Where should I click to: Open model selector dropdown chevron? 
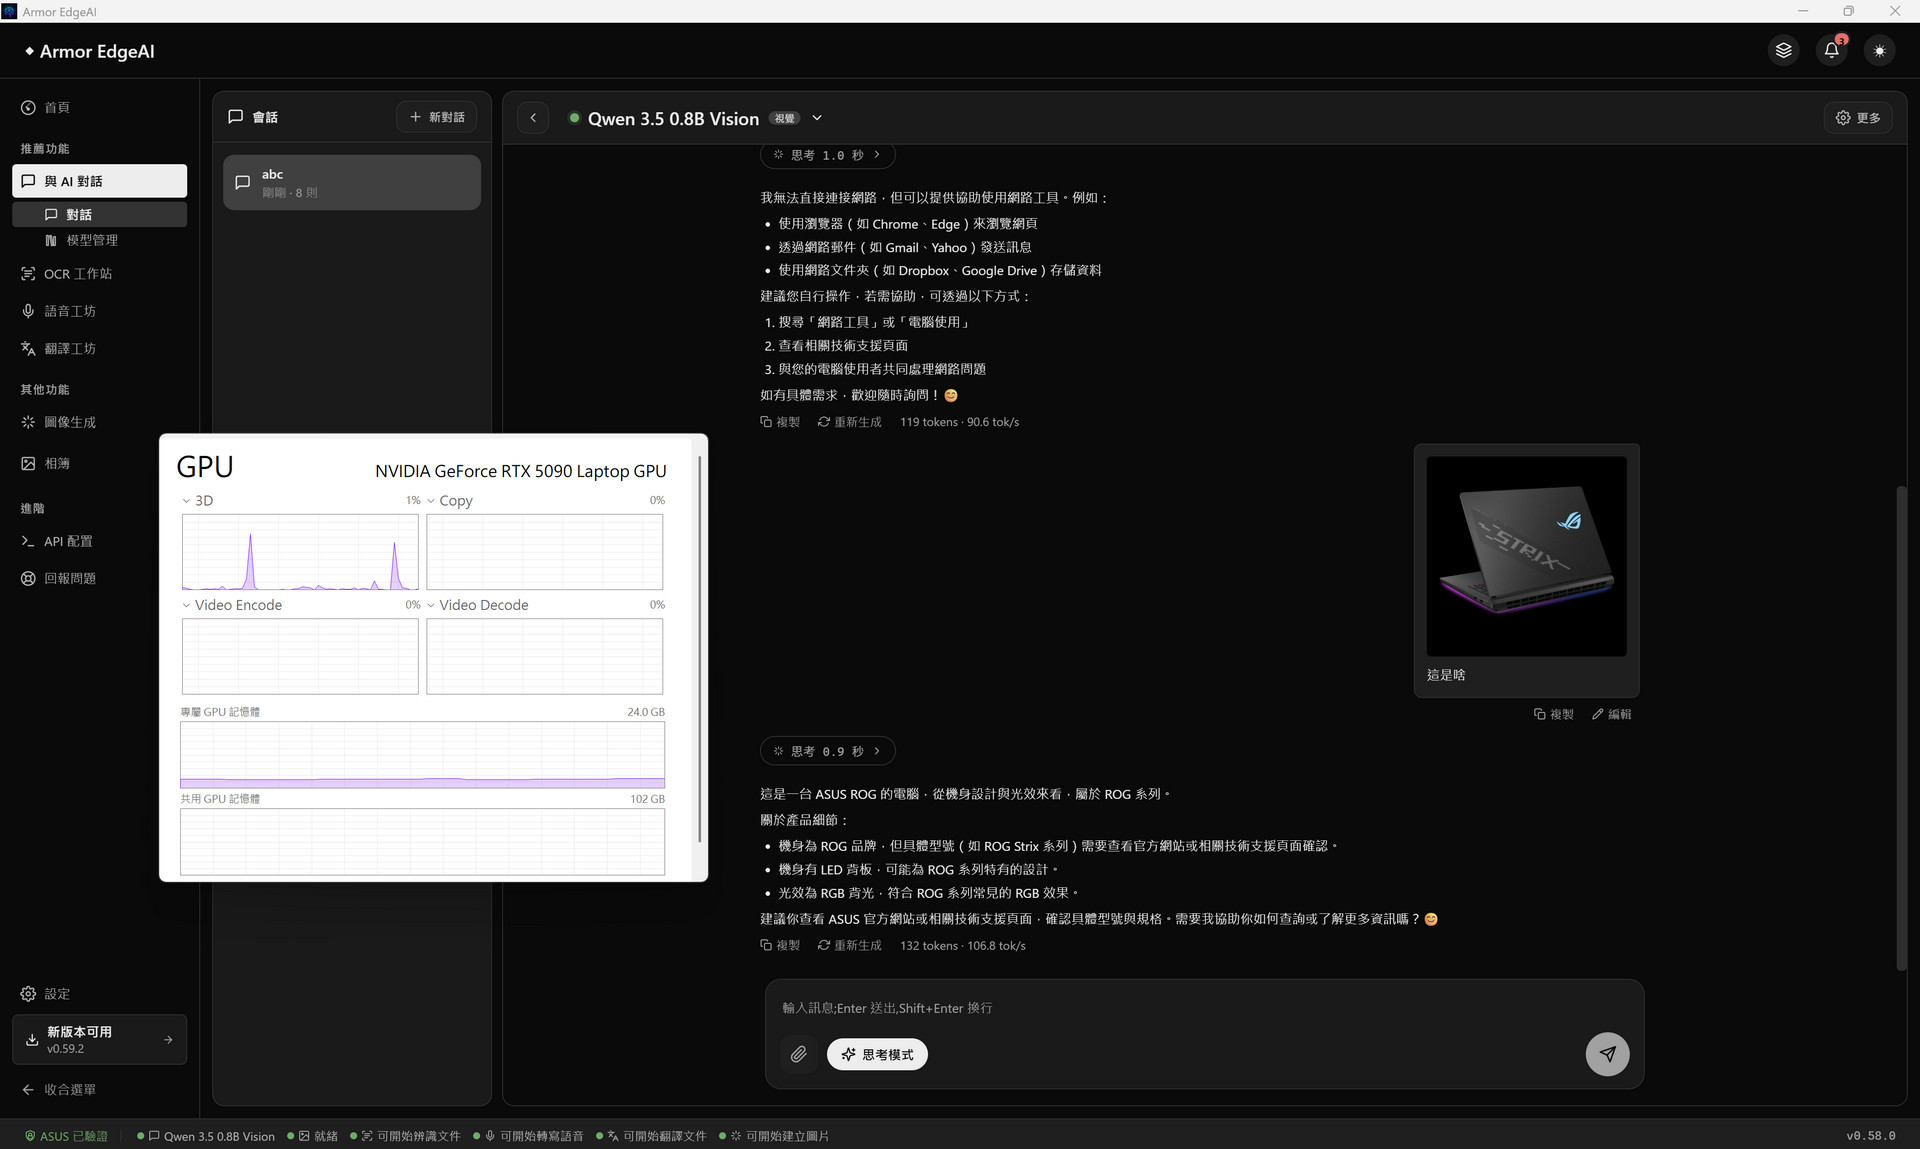pos(817,118)
